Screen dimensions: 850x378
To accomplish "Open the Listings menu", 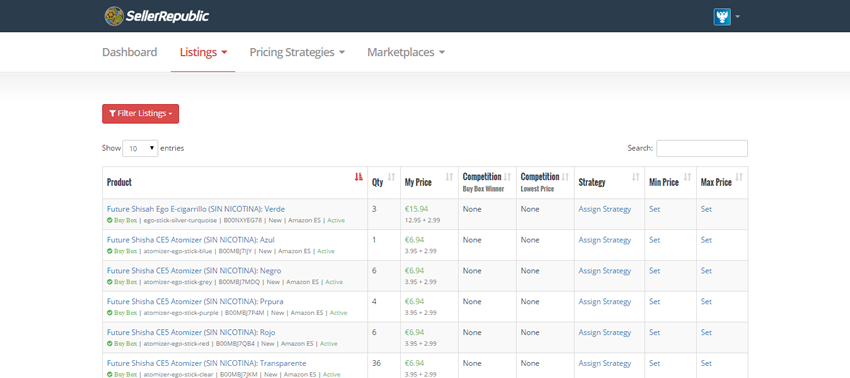I will pos(203,52).
